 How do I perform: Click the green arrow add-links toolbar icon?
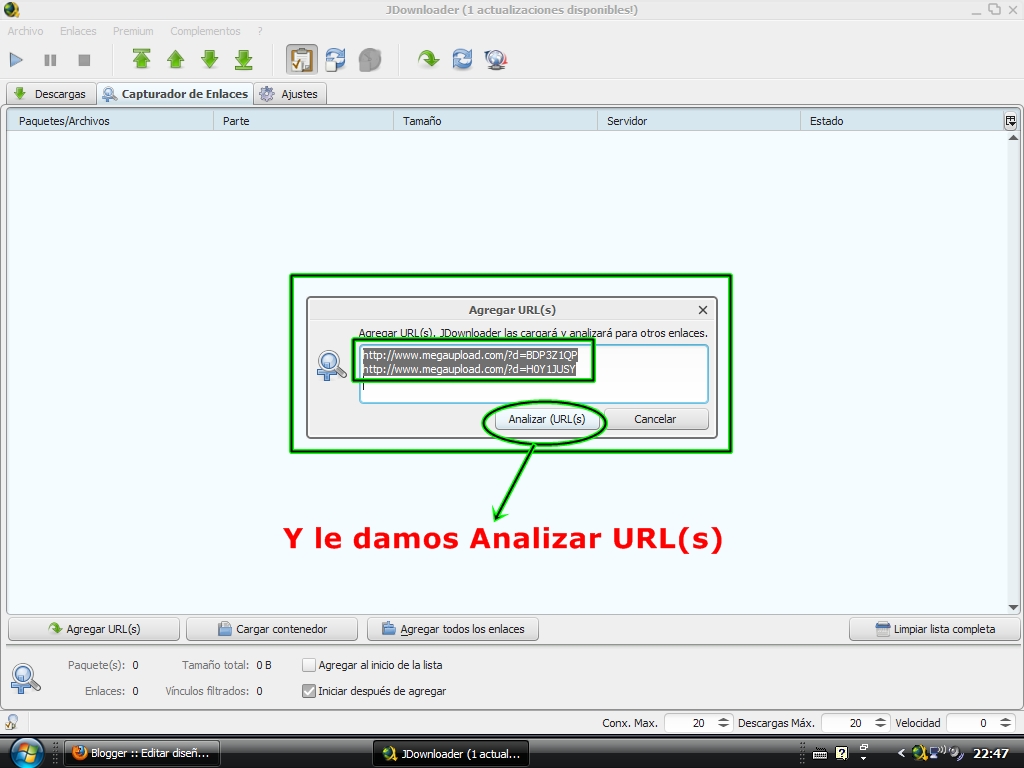pos(428,59)
